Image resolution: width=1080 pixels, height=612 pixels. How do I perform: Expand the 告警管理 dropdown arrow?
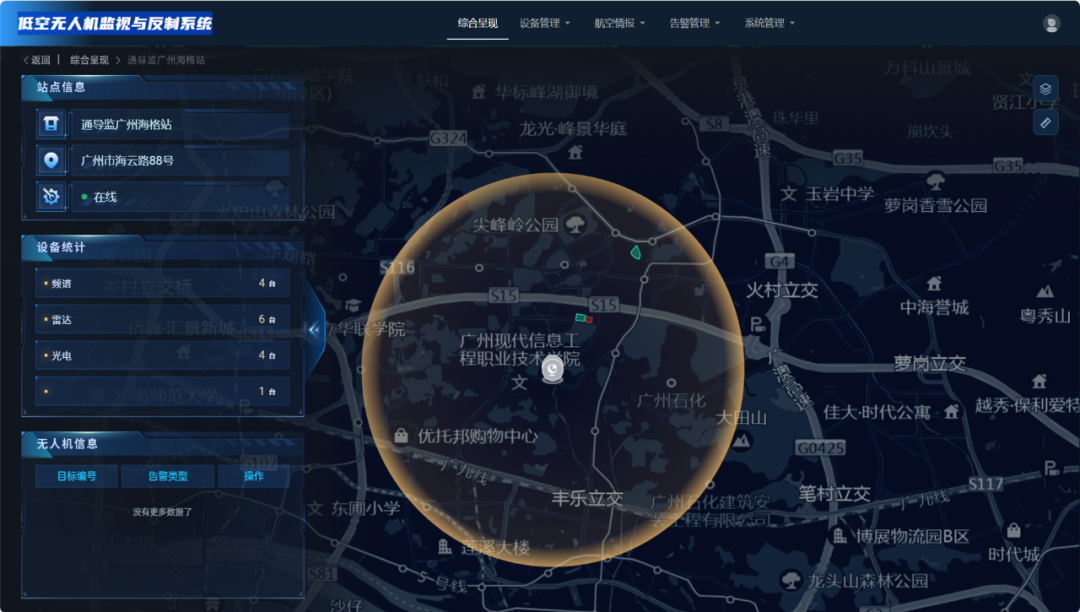[x=718, y=23]
